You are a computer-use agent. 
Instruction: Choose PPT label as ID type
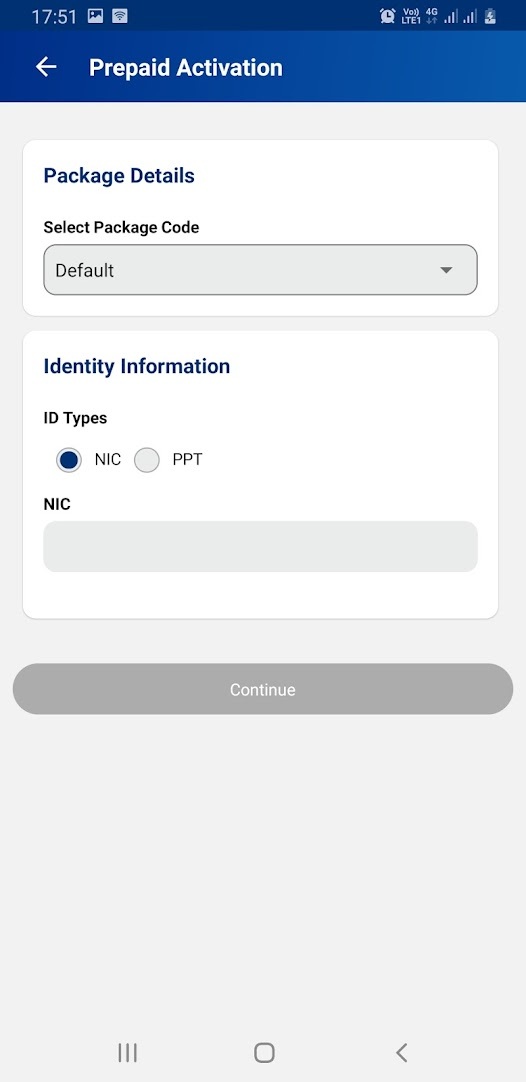pyautogui.click(x=187, y=460)
